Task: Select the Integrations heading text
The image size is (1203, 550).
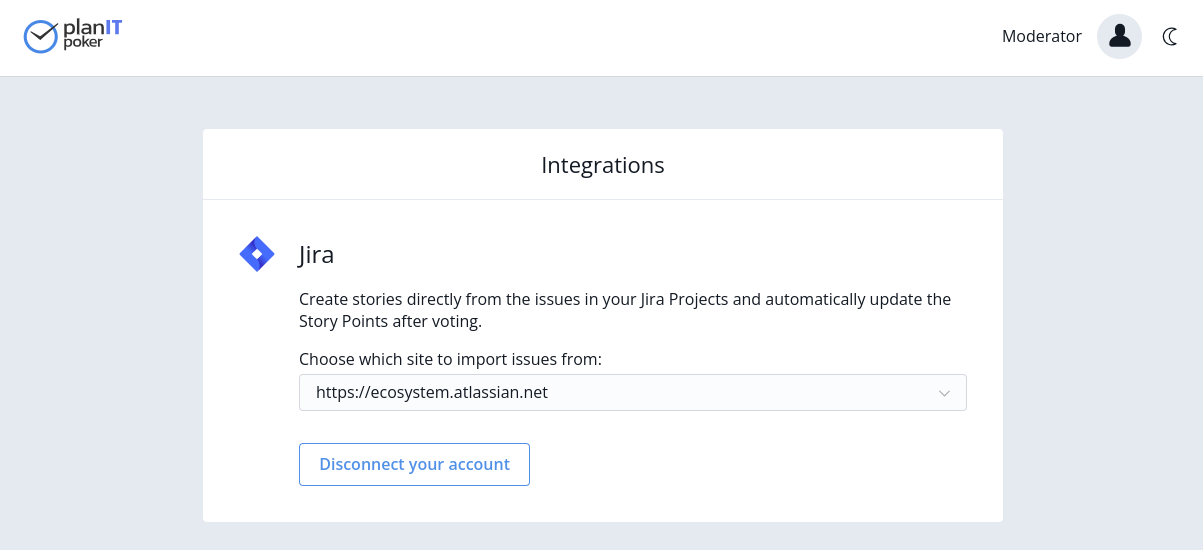Action: click(603, 165)
